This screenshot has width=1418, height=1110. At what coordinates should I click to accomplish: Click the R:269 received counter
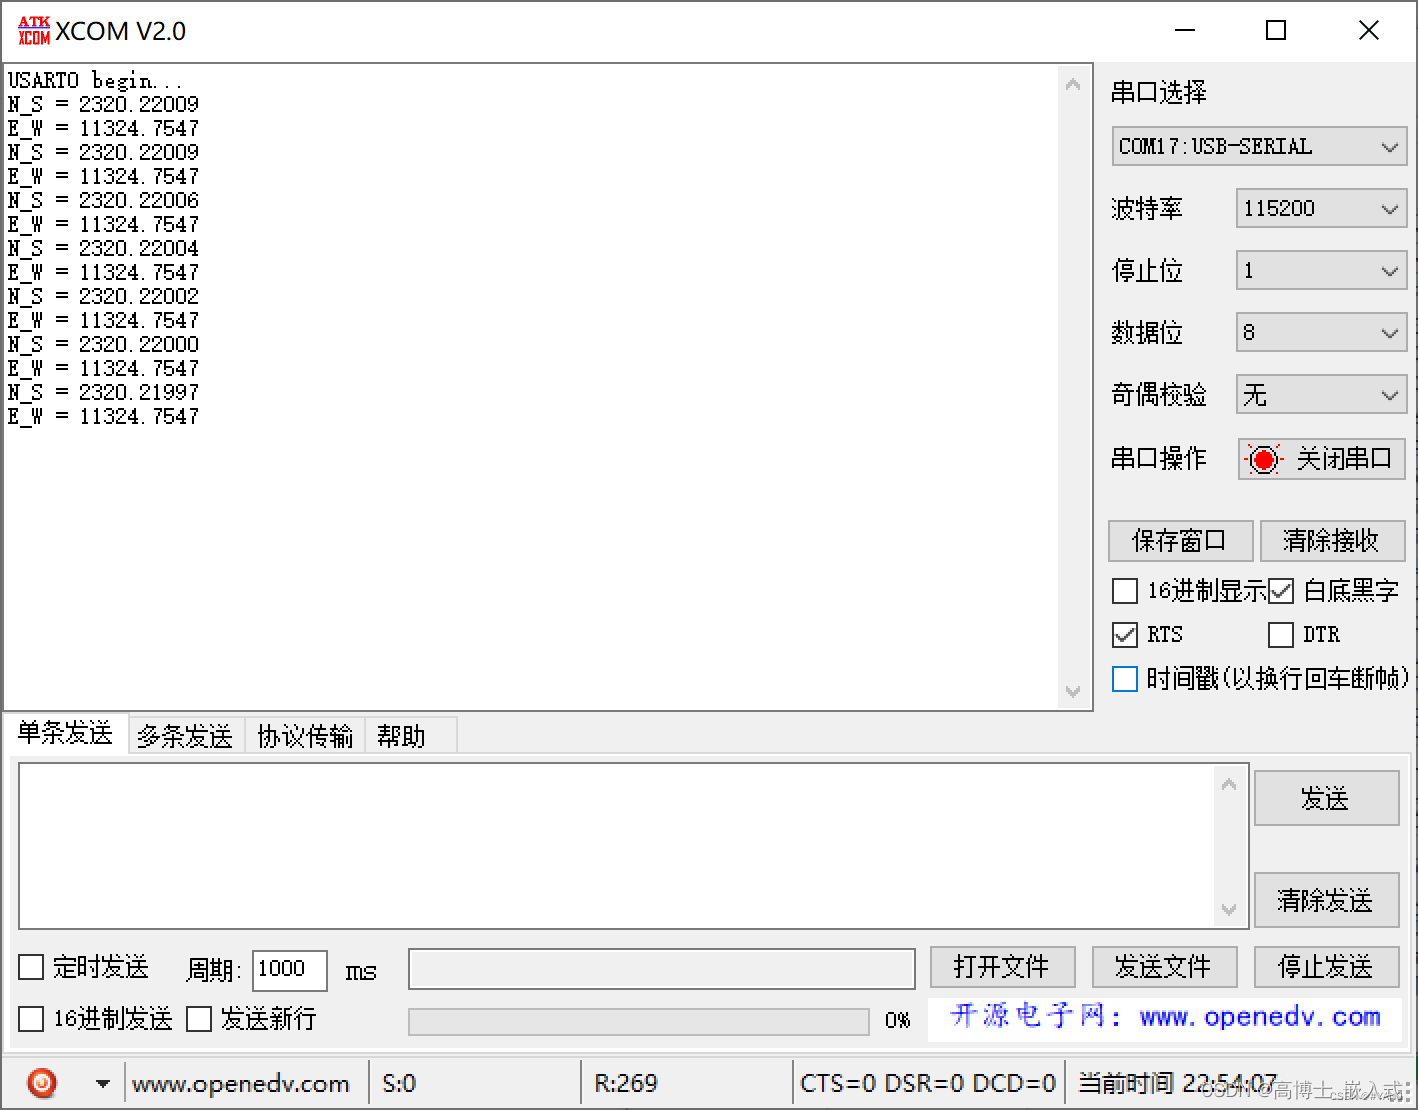(626, 1084)
